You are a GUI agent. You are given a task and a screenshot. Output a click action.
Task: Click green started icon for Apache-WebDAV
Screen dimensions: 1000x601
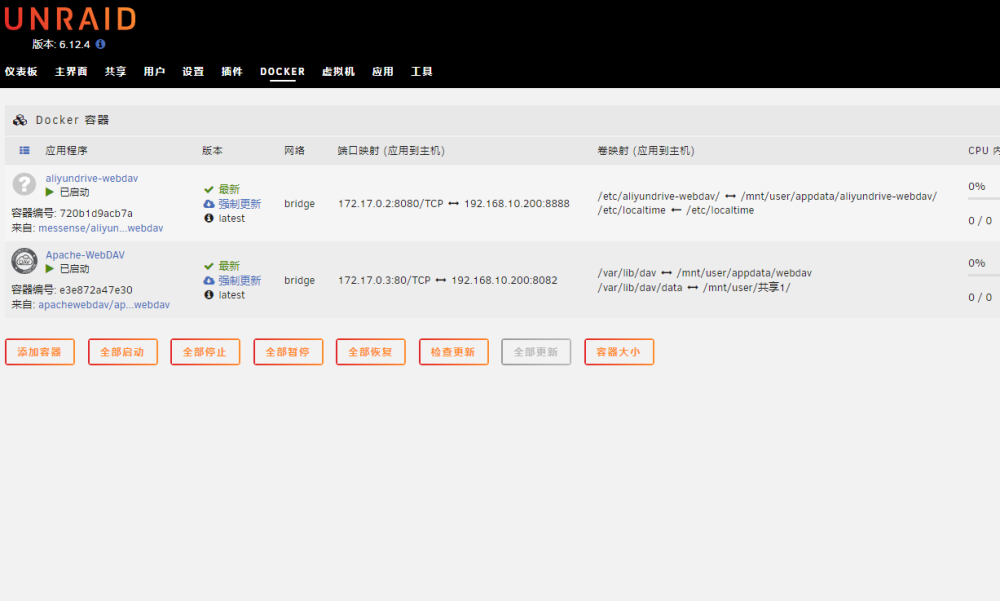[50, 269]
